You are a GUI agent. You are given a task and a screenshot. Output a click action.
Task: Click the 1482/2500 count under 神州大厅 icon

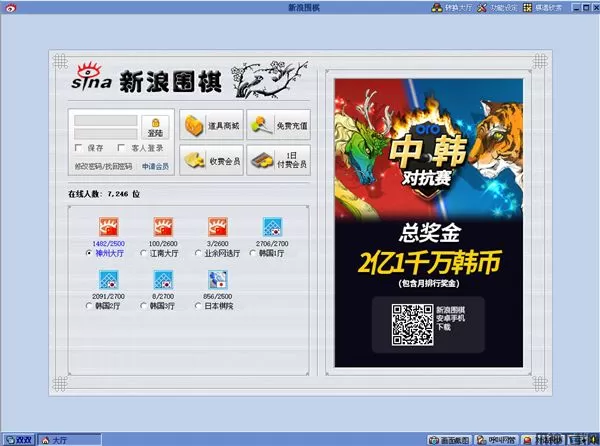point(109,244)
